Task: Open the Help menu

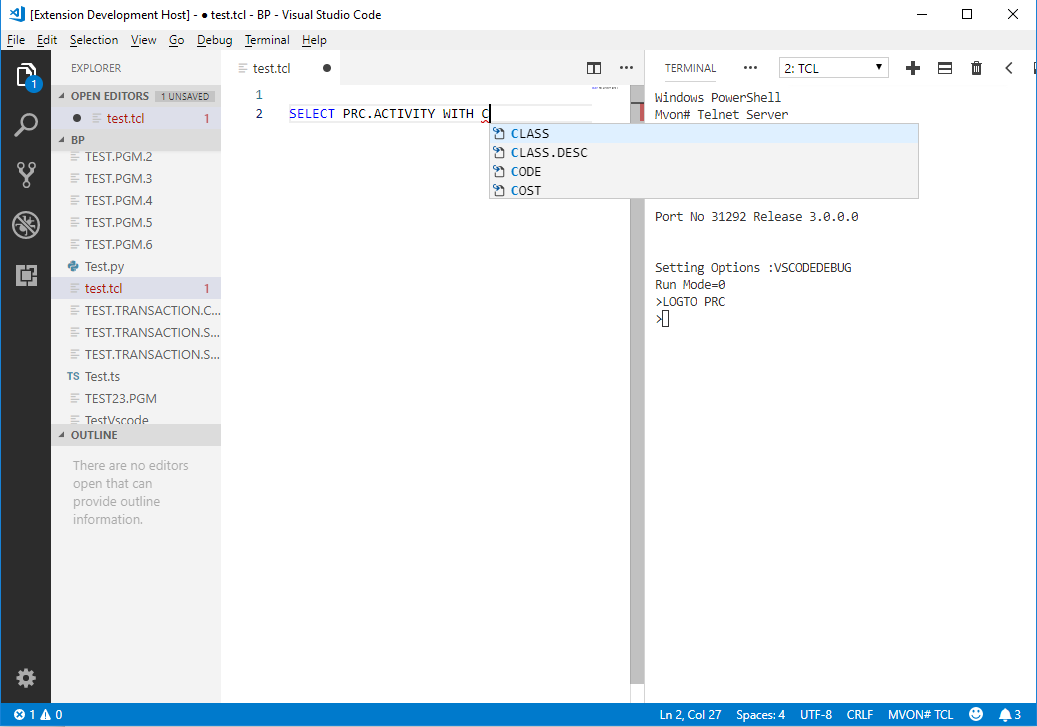Action: 314,40
